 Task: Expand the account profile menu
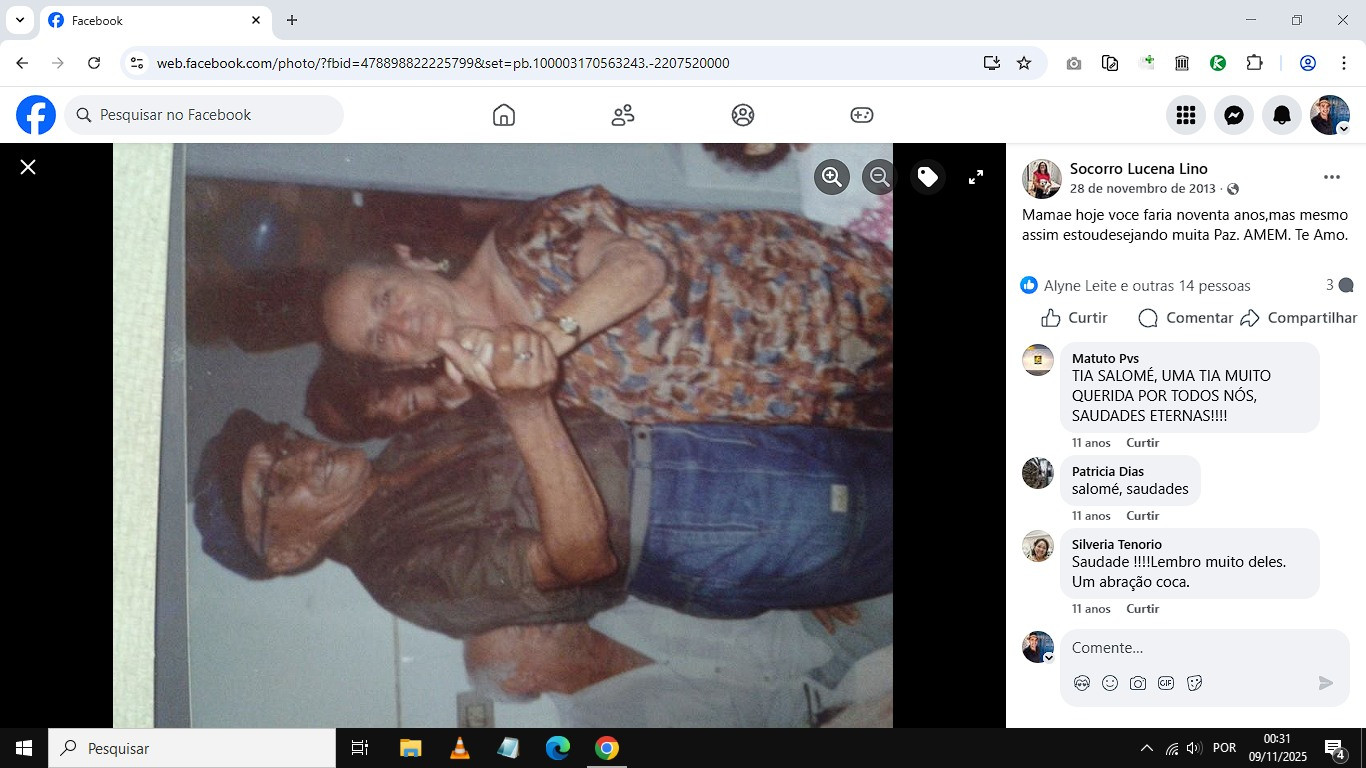tap(1330, 115)
